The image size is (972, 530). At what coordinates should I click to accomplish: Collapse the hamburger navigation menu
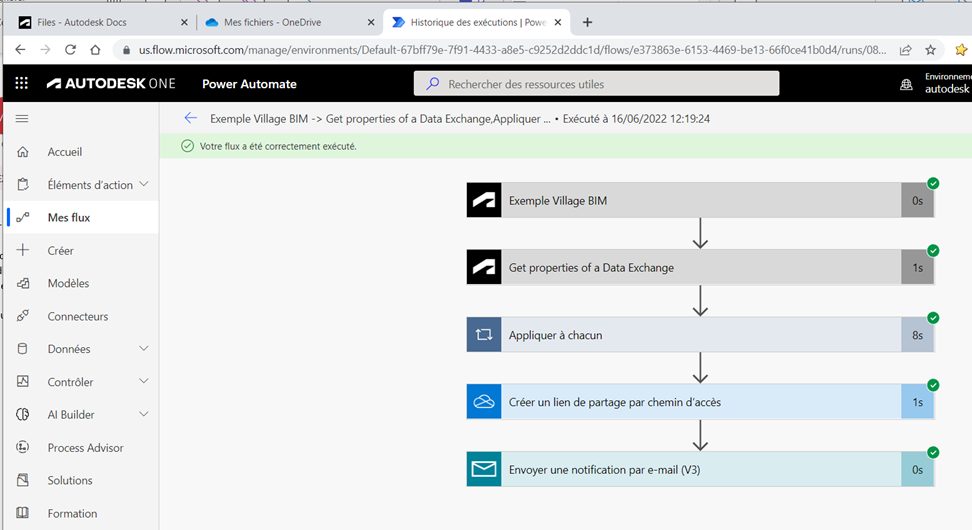pos(22,118)
